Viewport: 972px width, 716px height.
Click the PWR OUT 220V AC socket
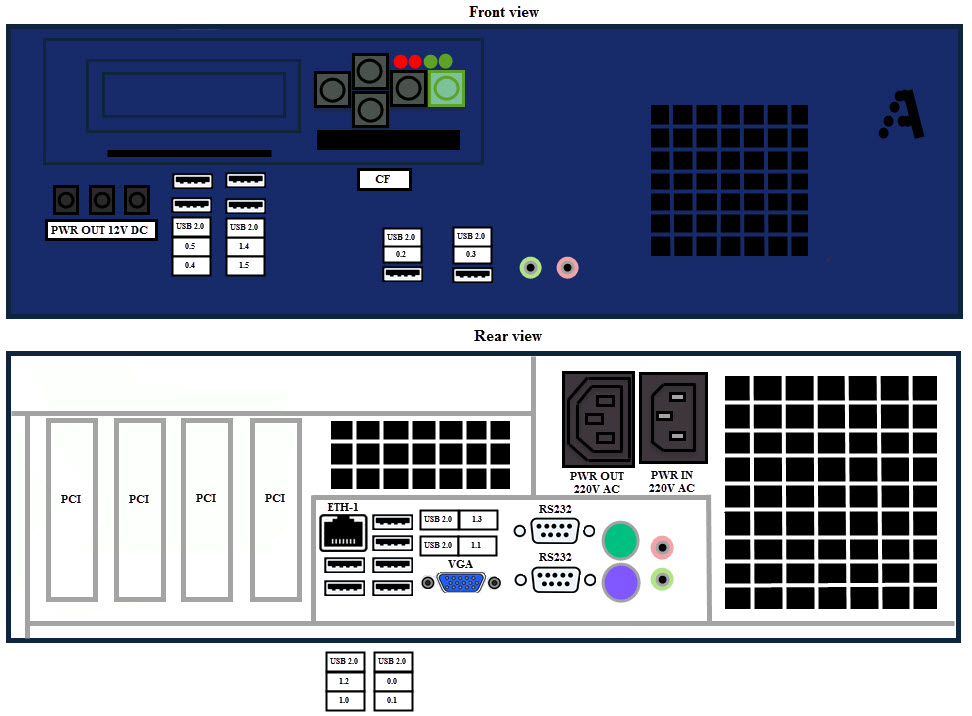(598, 418)
